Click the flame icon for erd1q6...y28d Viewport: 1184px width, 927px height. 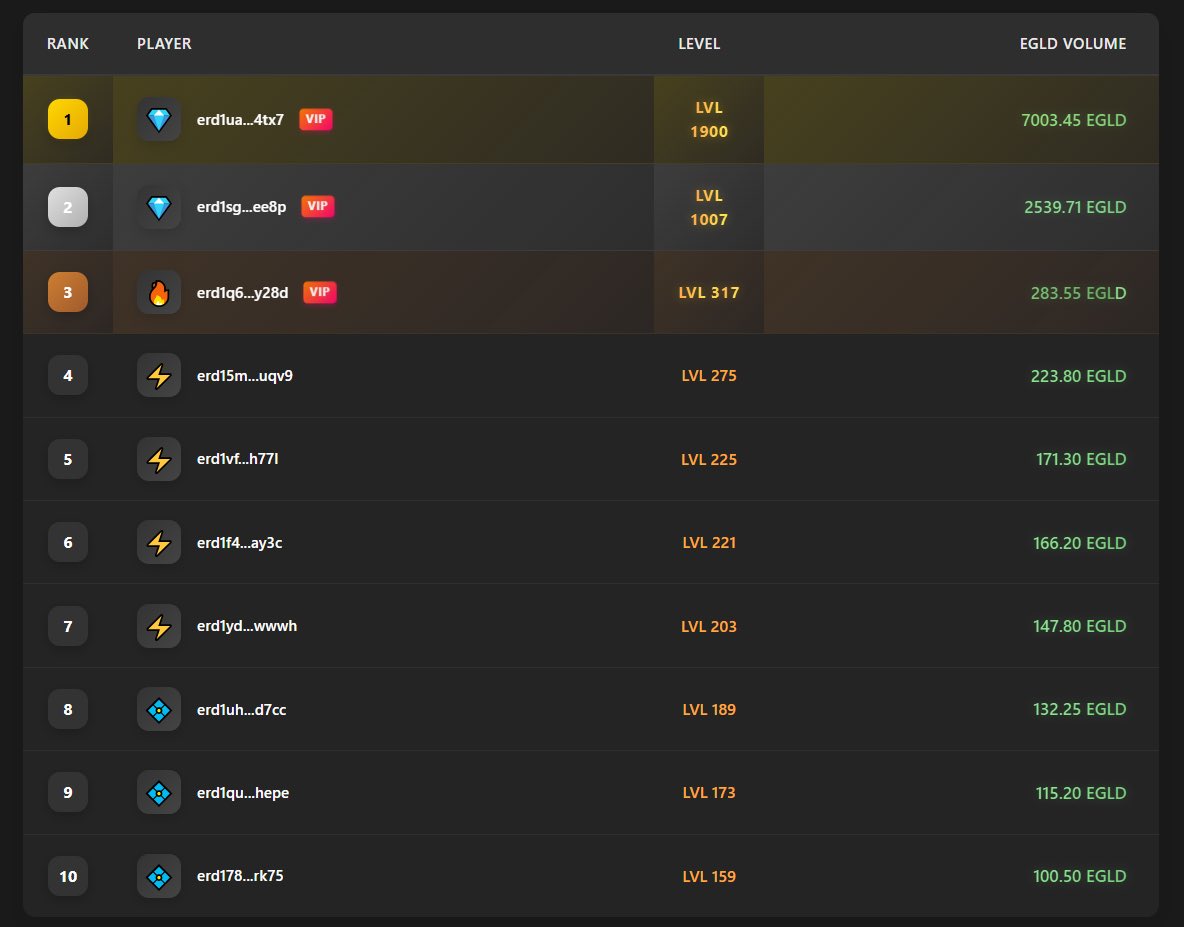click(159, 293)
